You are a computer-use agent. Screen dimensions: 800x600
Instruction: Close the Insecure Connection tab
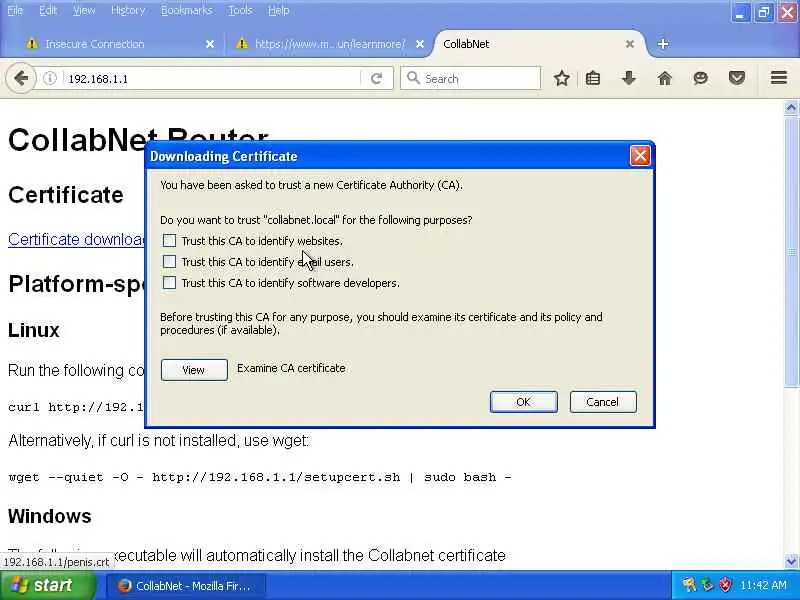pos(210,44)
